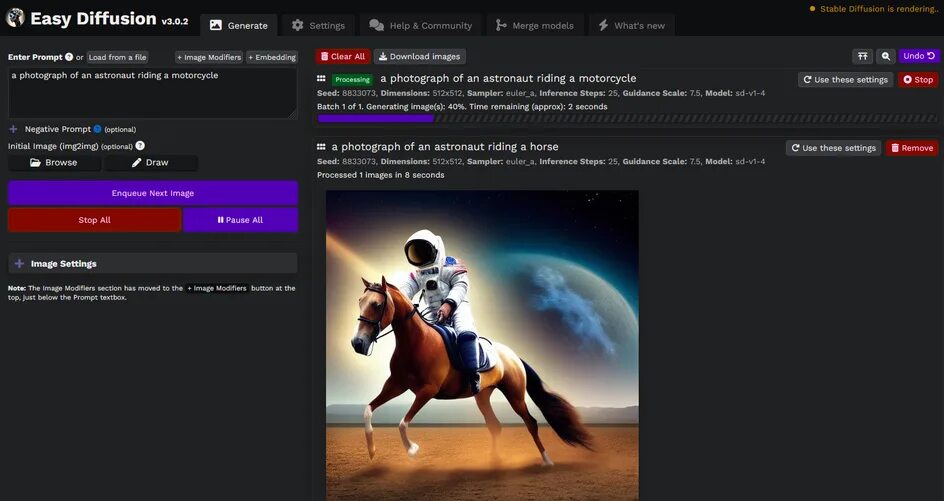Click the Enqueue Next Image button
This screenshot has height=501, width=944.
pyautogui.click(x=153, y=193)
